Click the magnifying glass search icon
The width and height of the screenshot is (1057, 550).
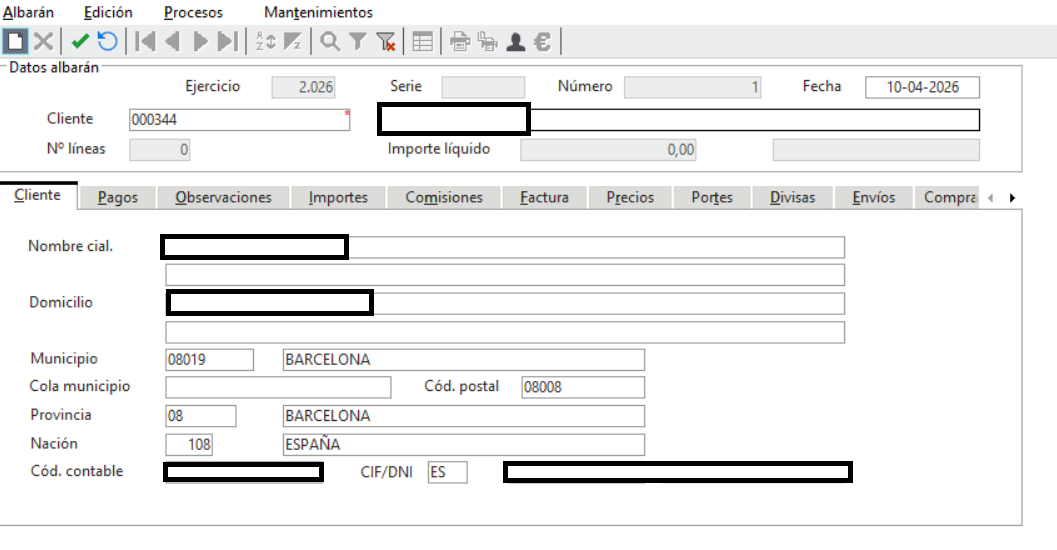[330, 41]
